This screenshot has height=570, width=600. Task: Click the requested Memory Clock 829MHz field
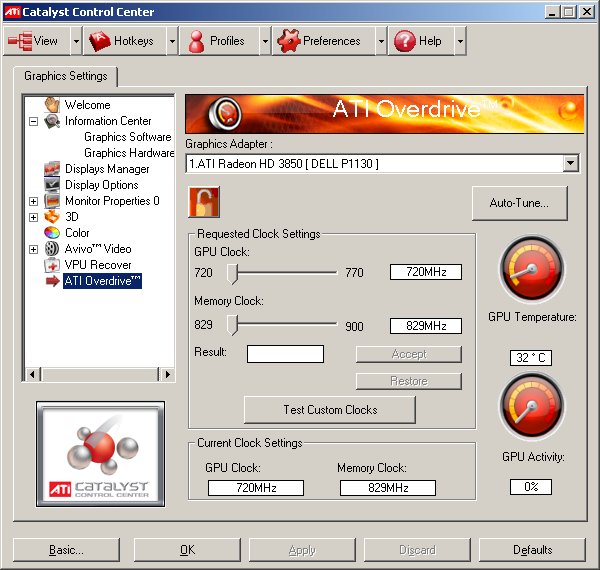[x=426, y=326]
